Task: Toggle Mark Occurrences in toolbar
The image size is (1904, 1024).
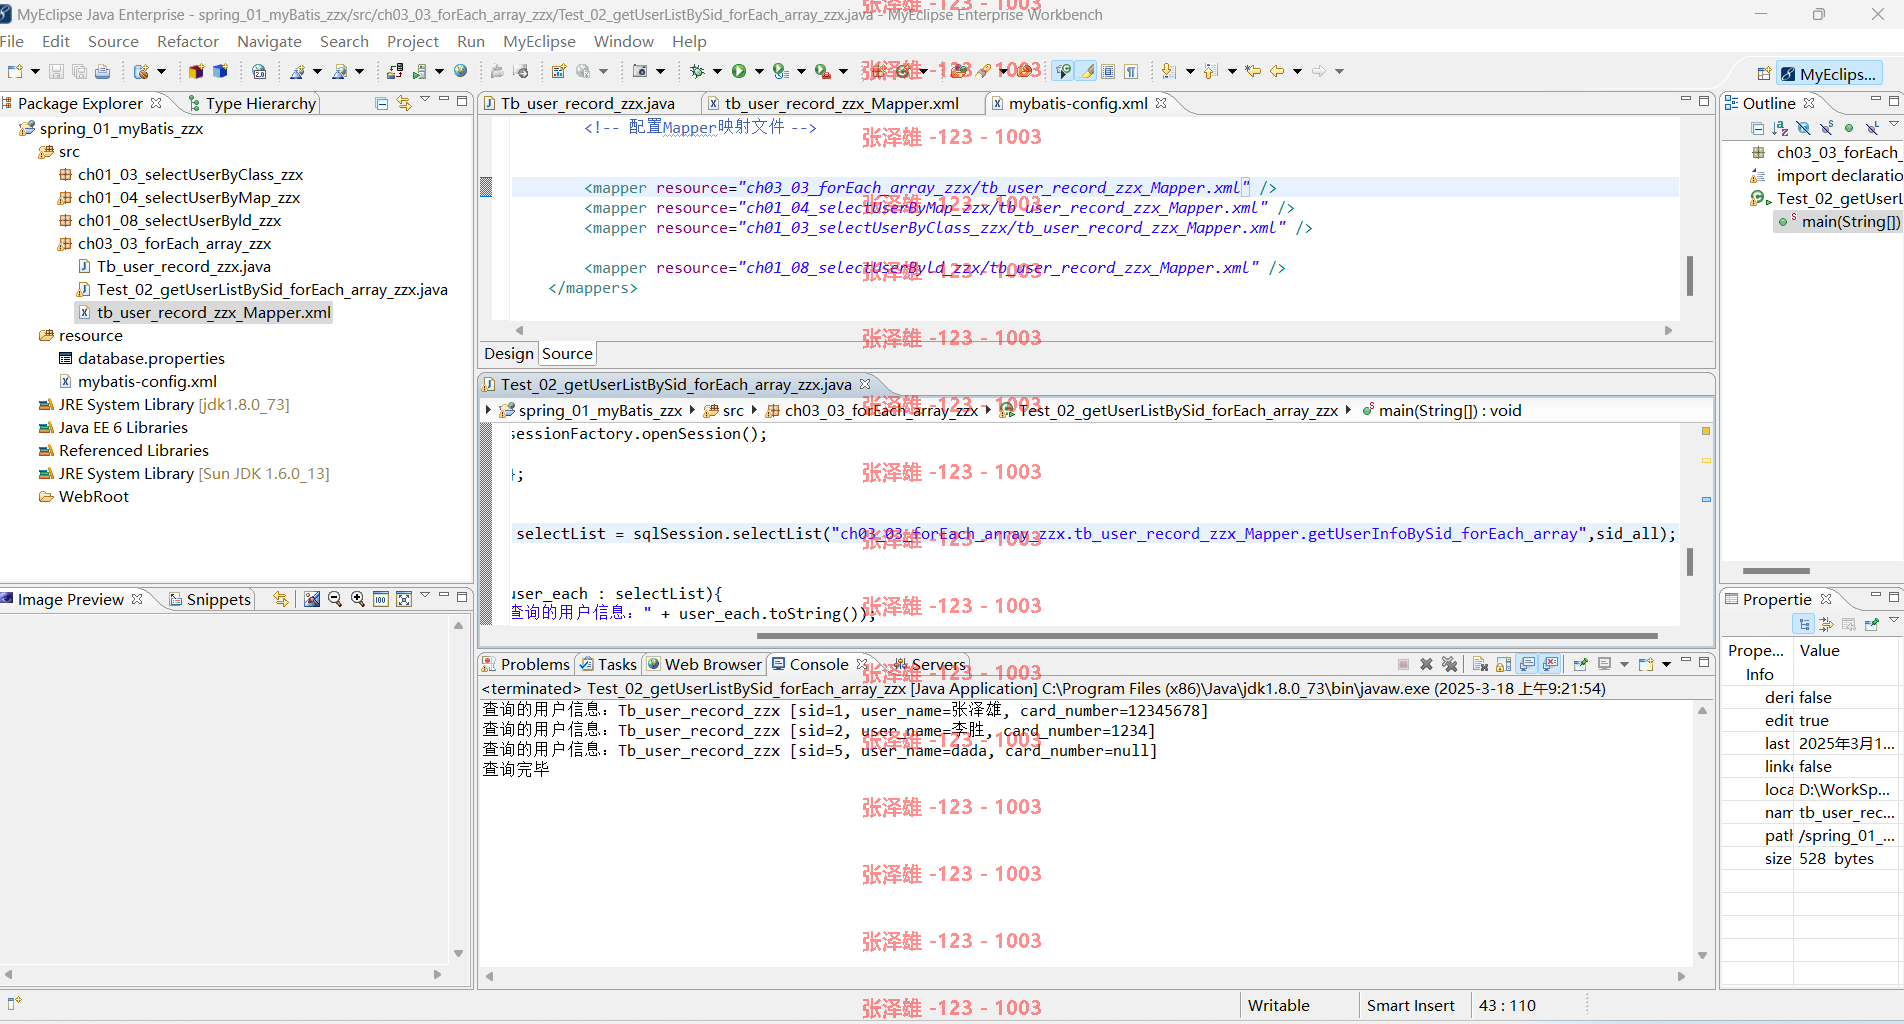Action: click(x=1086, y=71)
